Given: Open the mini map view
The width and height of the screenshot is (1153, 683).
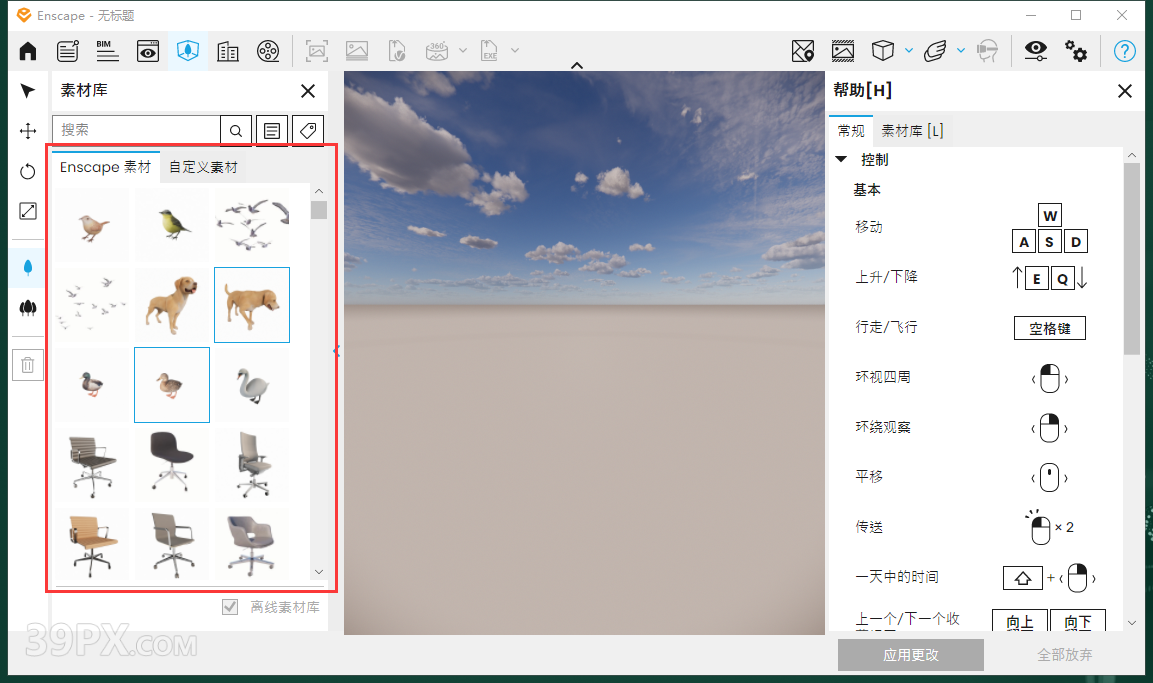Looking at the screenshot, I should (803, 50).
